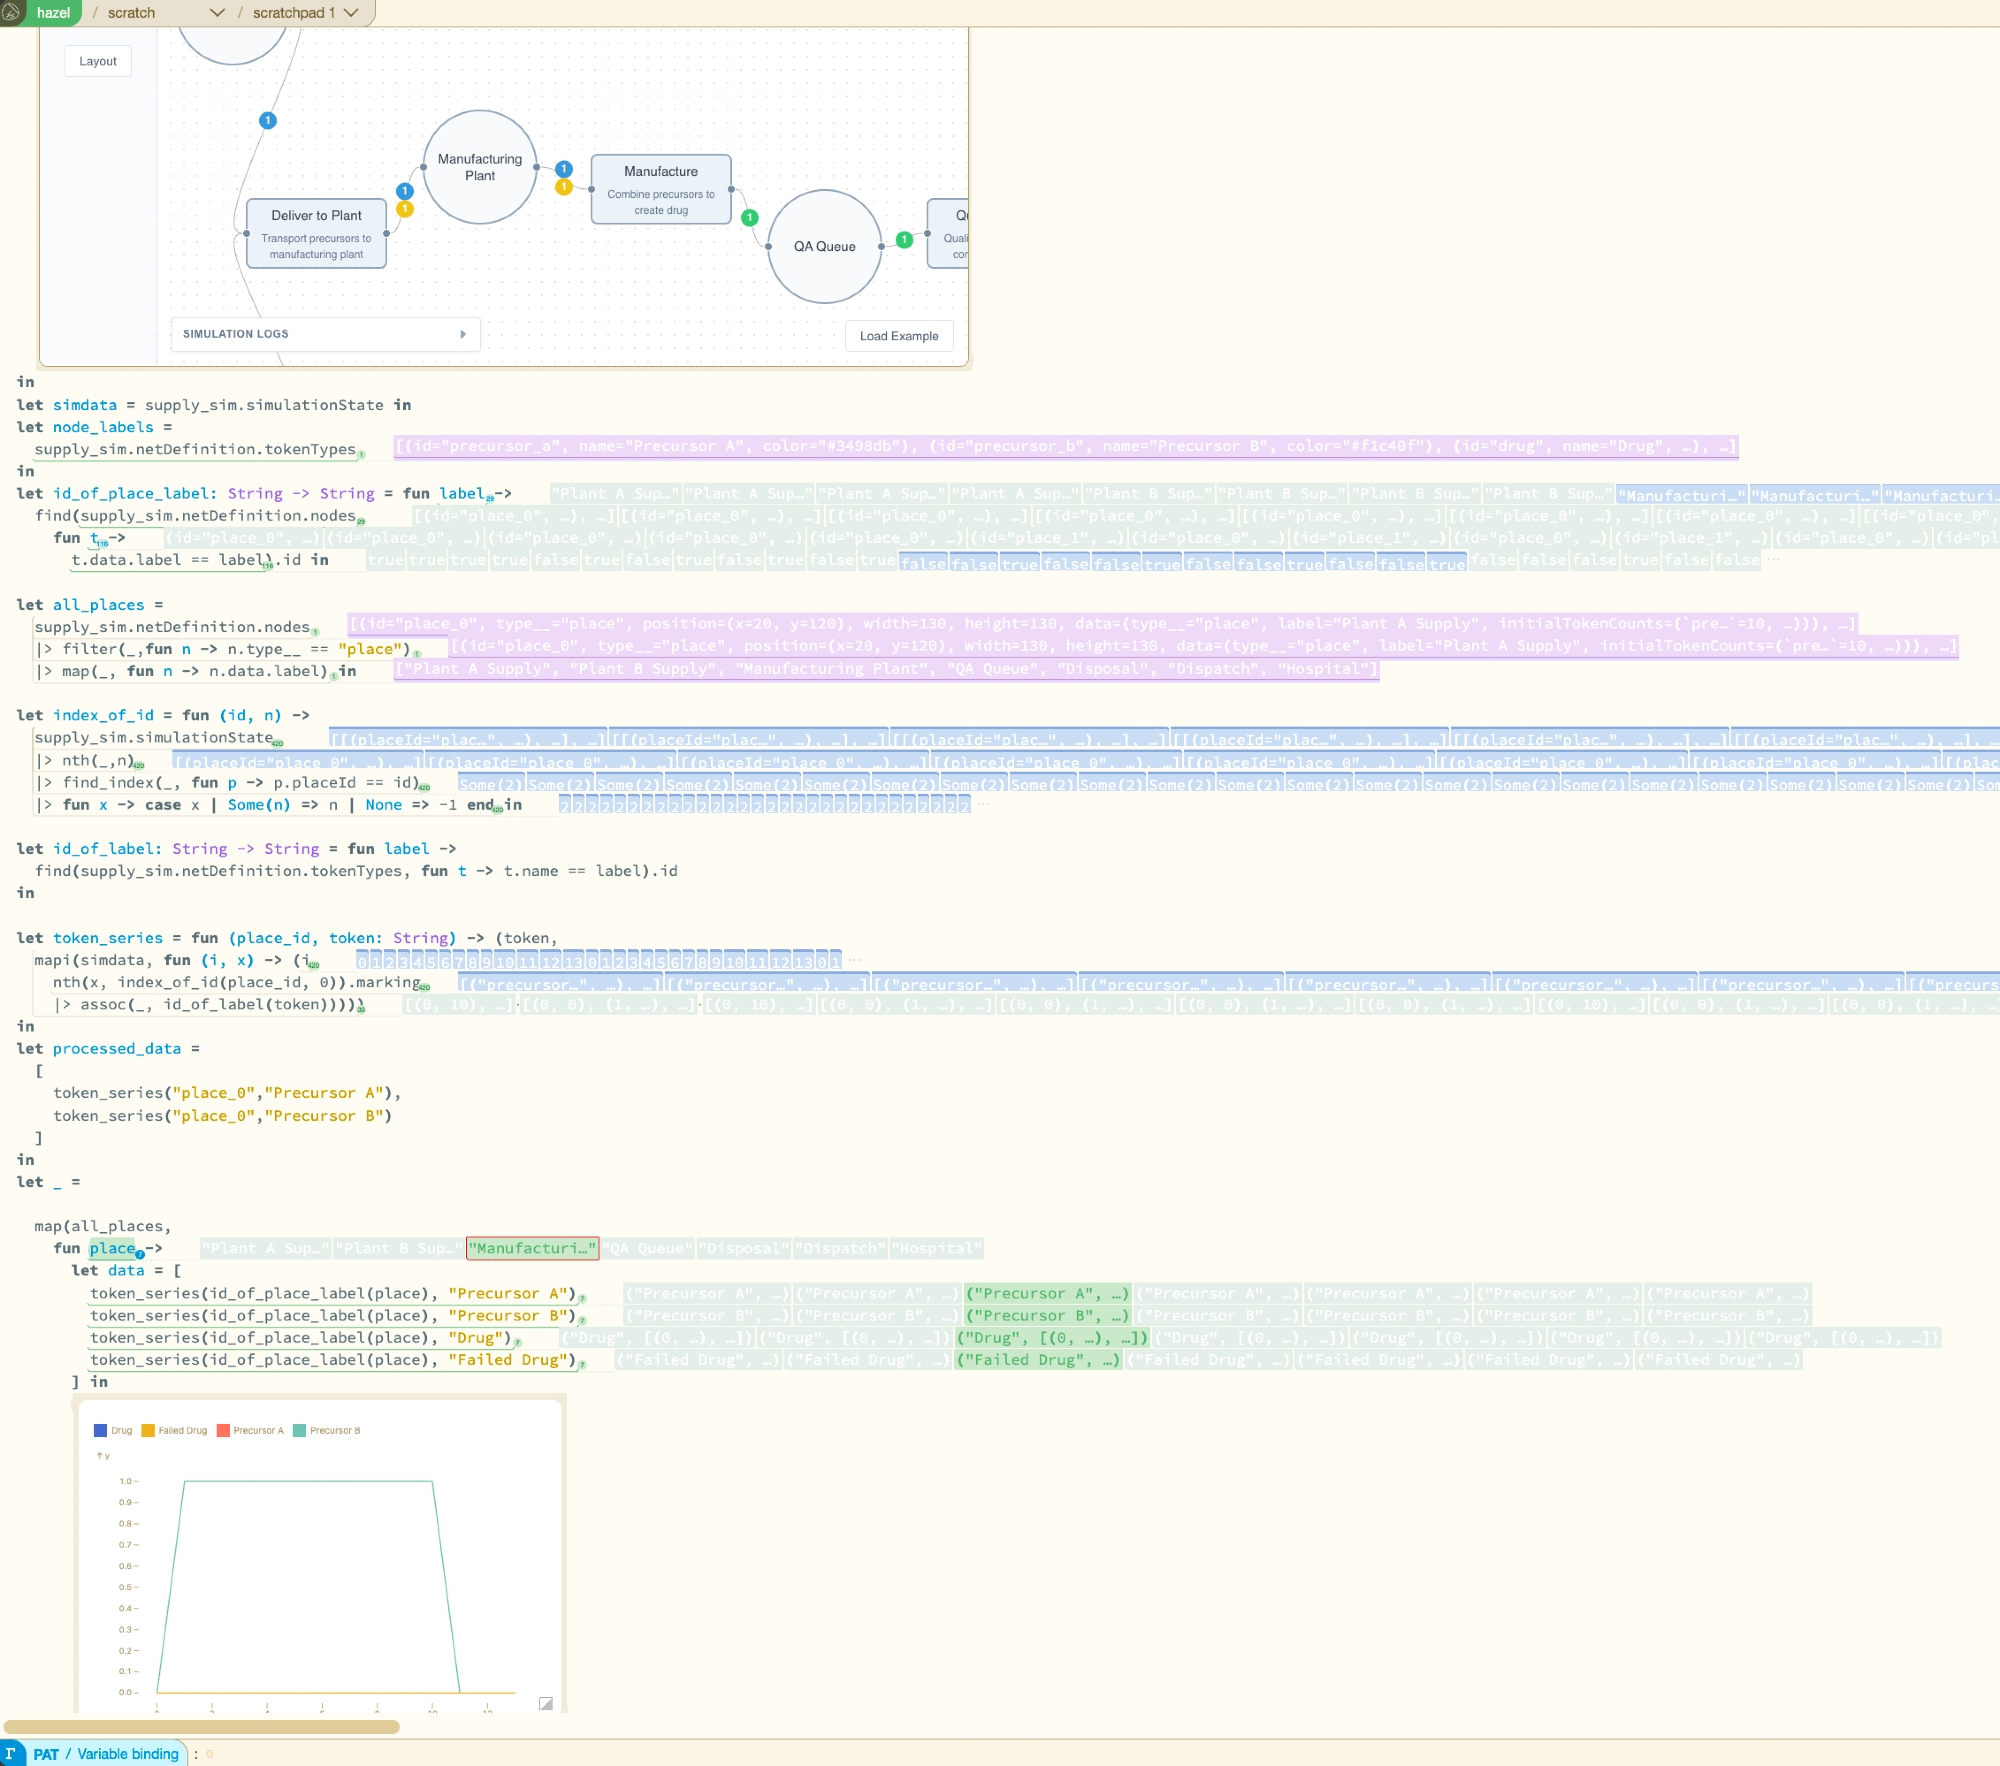Screen dimensions: 2000x1766
Task: Toggle the Drug series legend swatch
Action: [x=100, y=1430]
